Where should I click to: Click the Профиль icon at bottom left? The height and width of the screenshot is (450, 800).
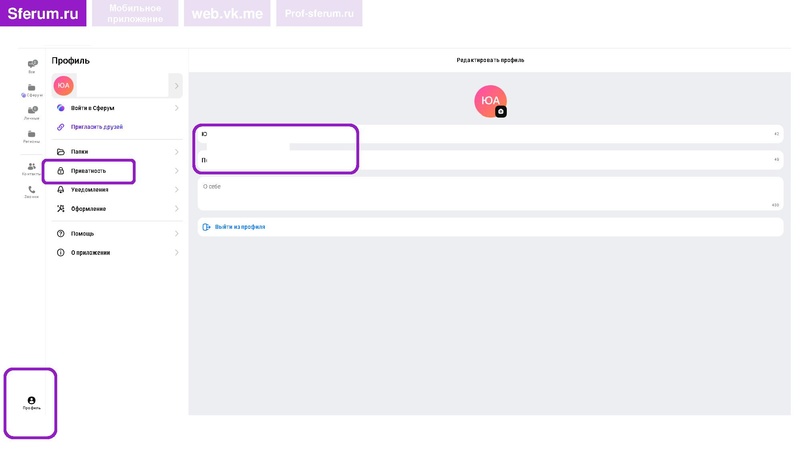click(31, 402)
